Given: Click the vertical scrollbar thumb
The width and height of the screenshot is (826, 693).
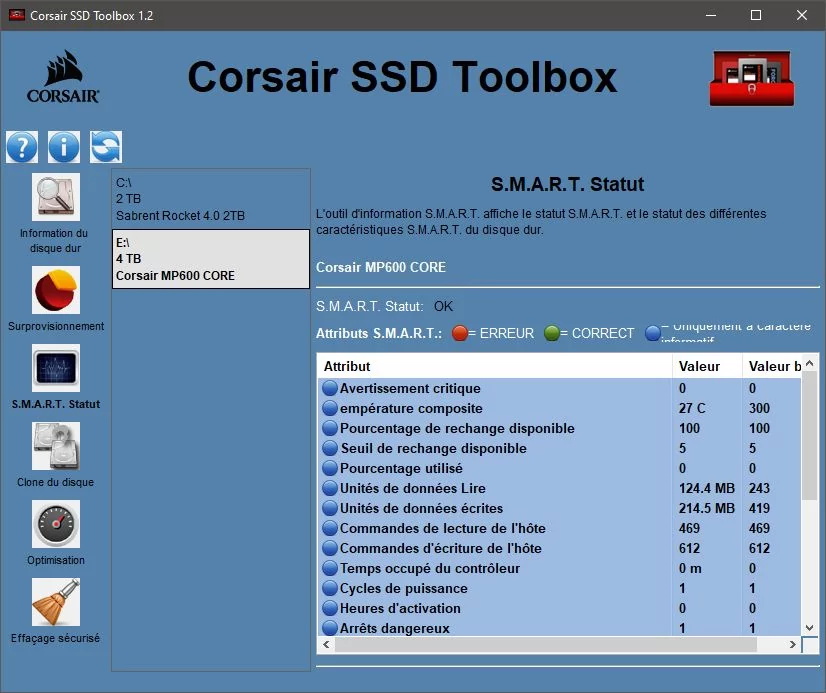Looking at the screenshot, I should click(810, 436).
